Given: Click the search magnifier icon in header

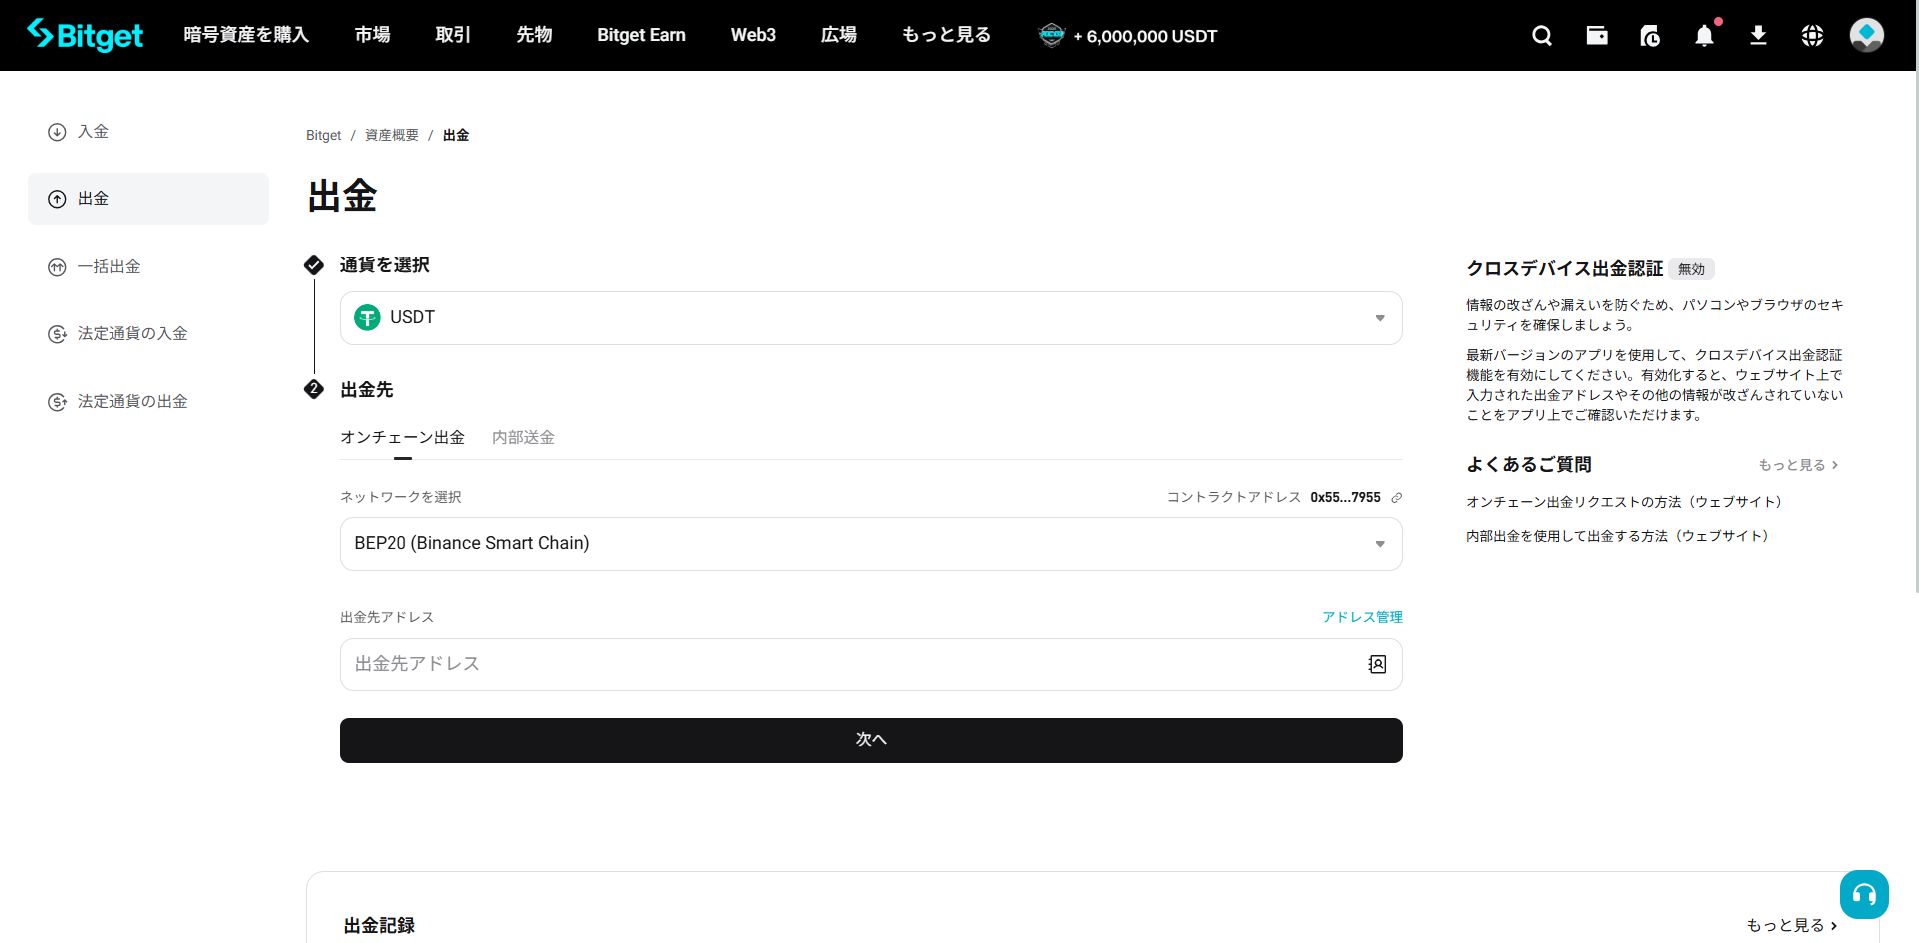Looking at the screenshot, I should (1541, 36).
